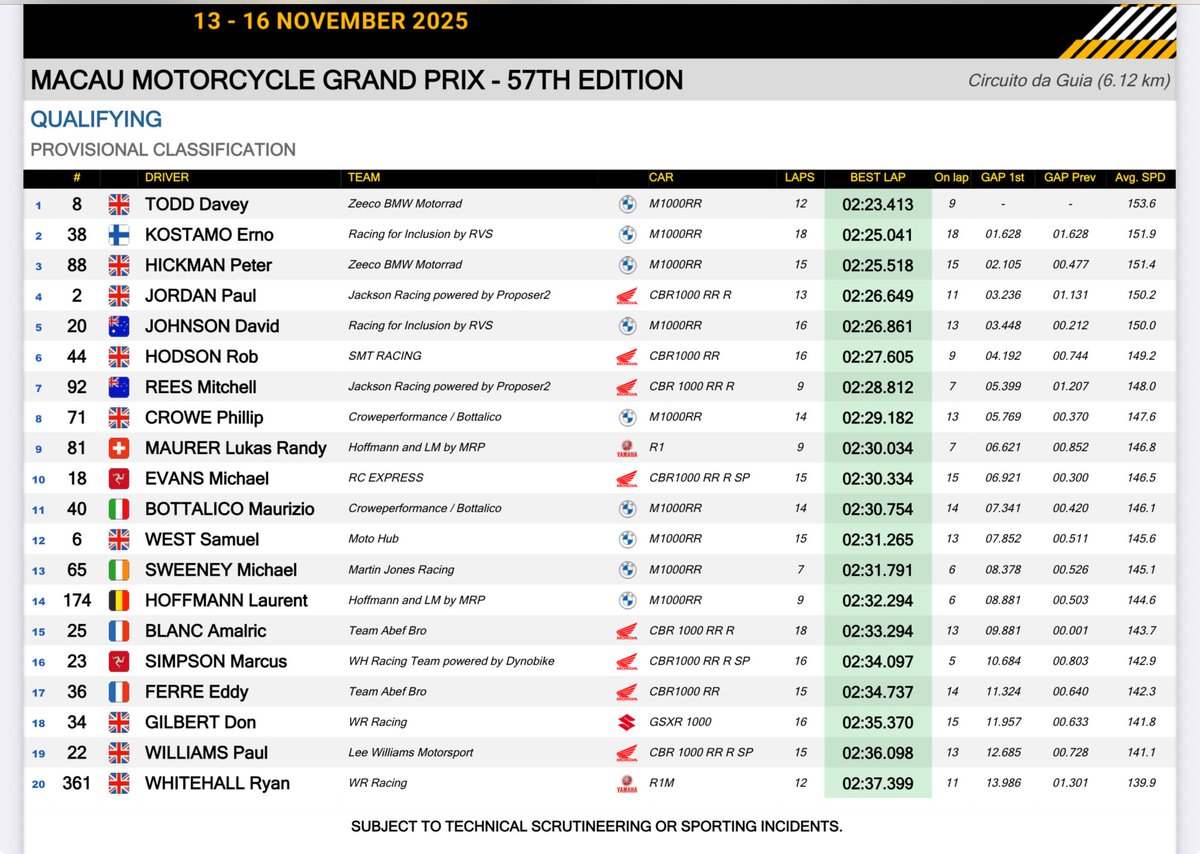
Task: Select the Australian flag for Johnson David
Action: [117, 326]
